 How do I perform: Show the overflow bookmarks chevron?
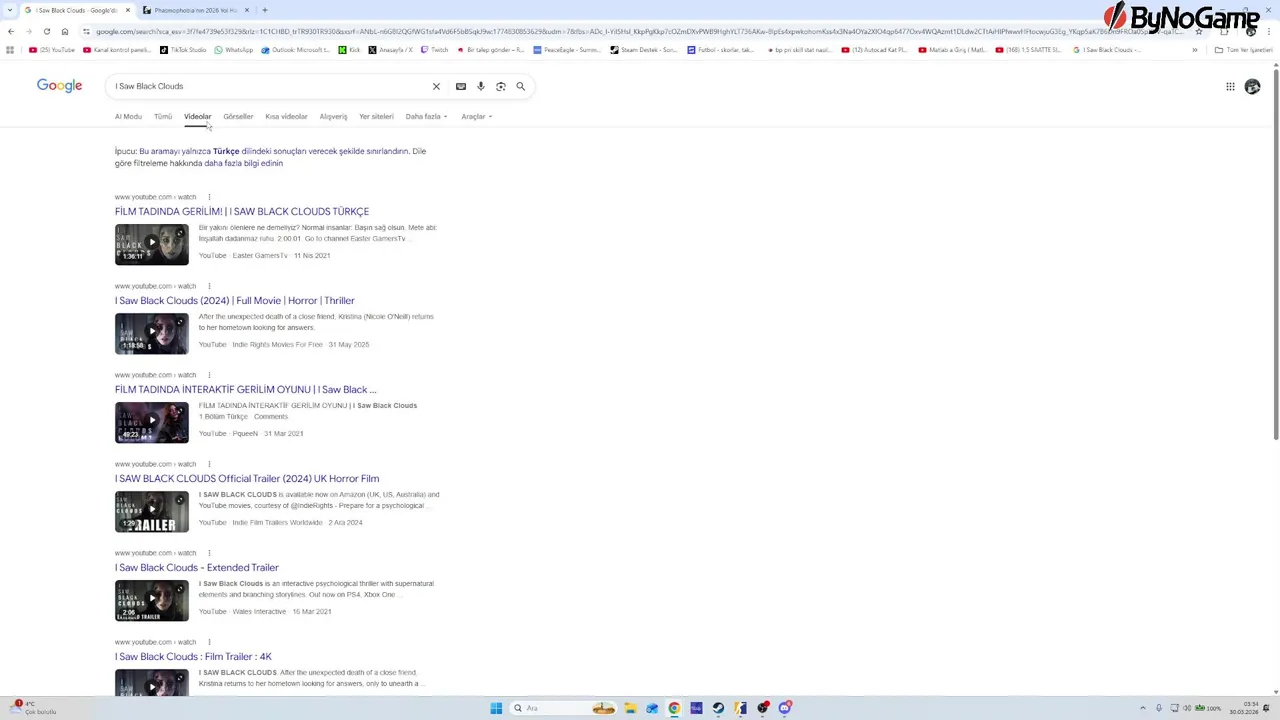point(1194,49)
